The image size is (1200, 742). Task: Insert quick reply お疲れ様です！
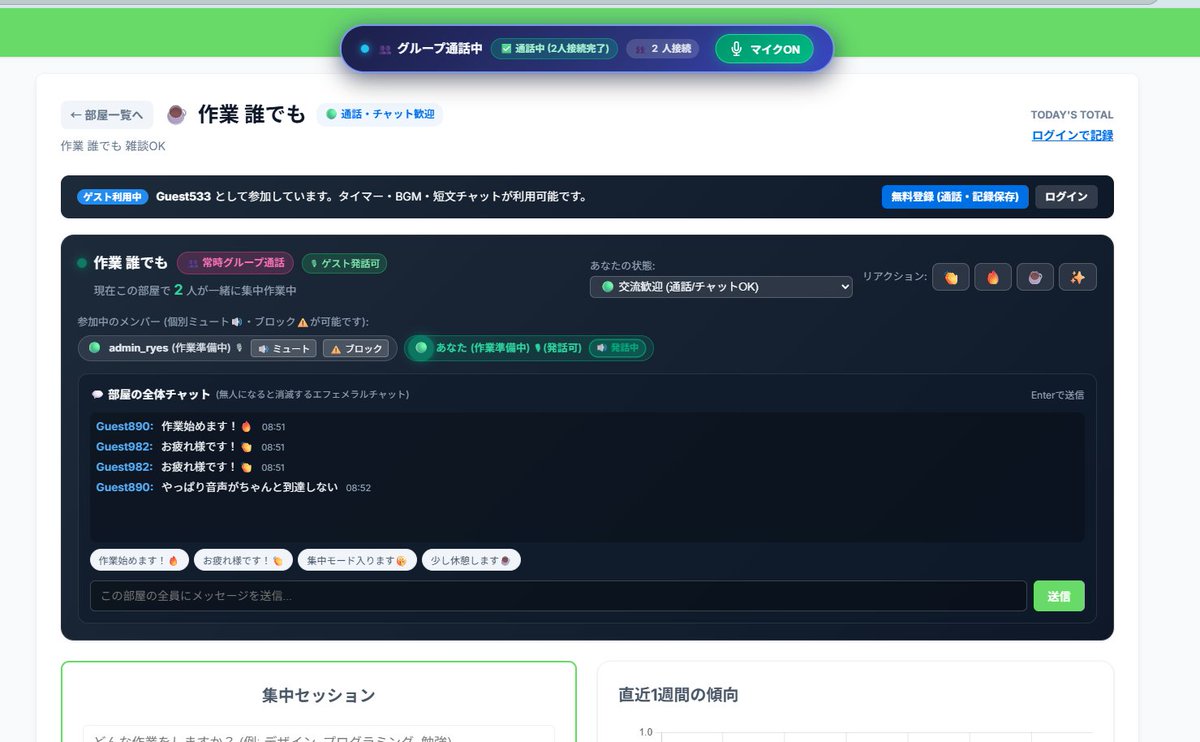pos(242,560)
